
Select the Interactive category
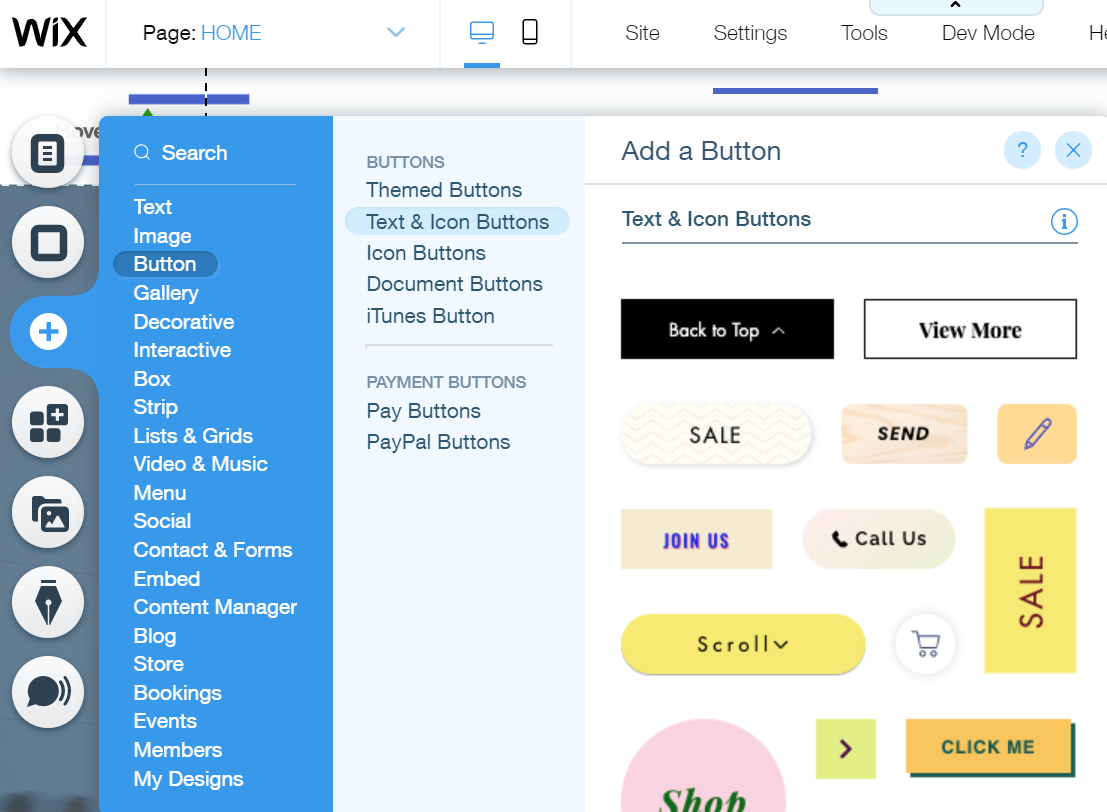tap(182, 350)
